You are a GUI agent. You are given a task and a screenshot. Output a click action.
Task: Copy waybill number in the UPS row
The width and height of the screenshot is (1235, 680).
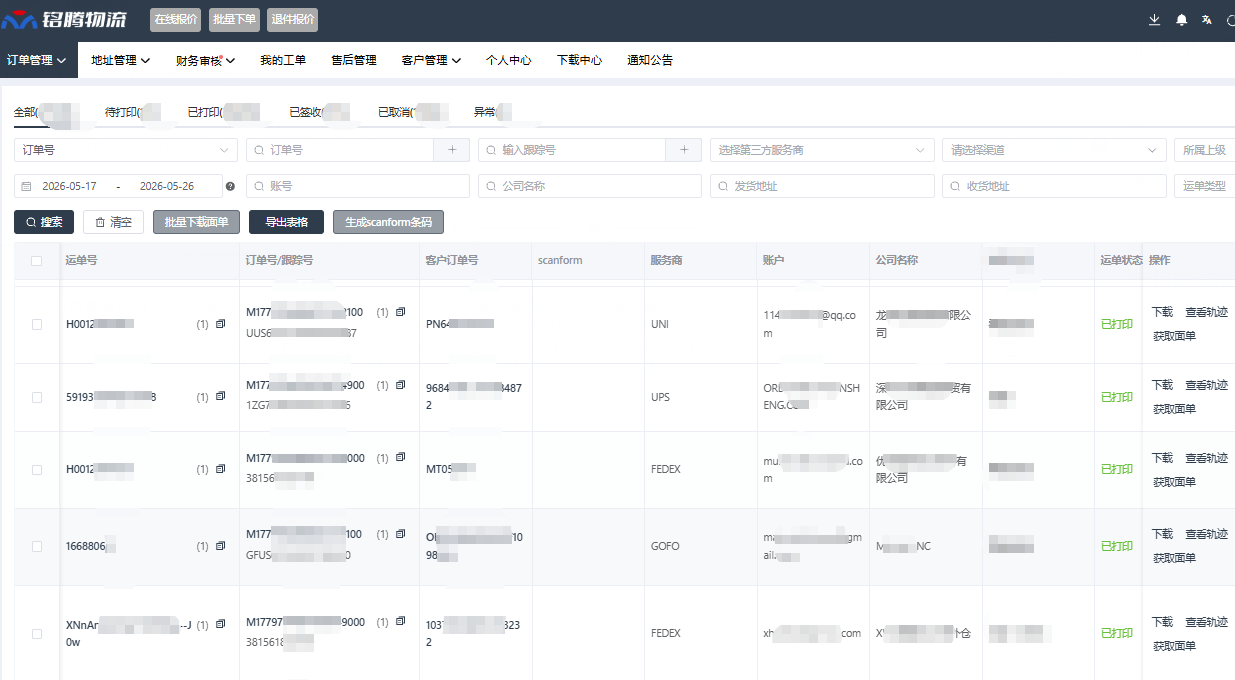pyautogui.click(x=221, y=397)
